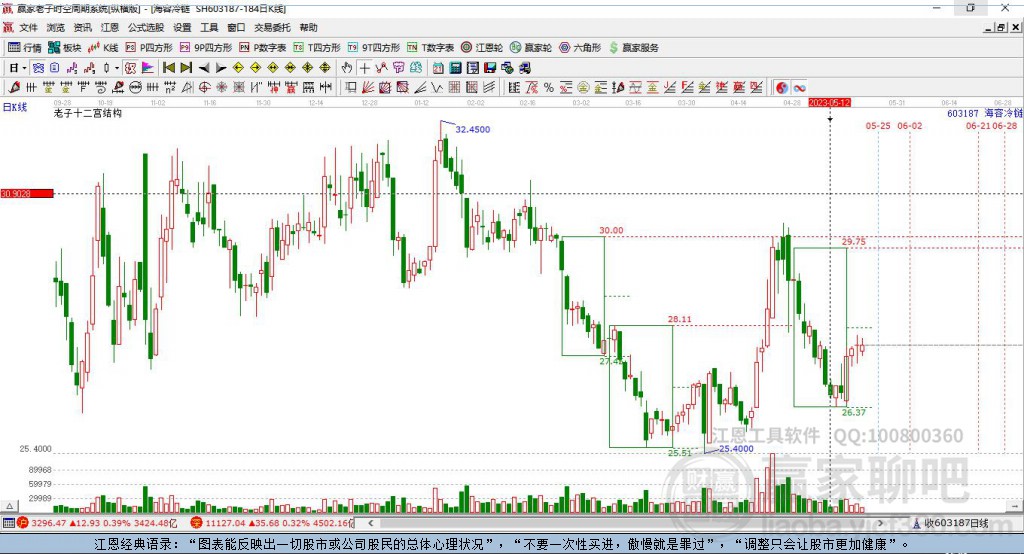Screen dimensions: 1024x554
Task: Open the 9P四方形 tool
Action: point(206,47)
